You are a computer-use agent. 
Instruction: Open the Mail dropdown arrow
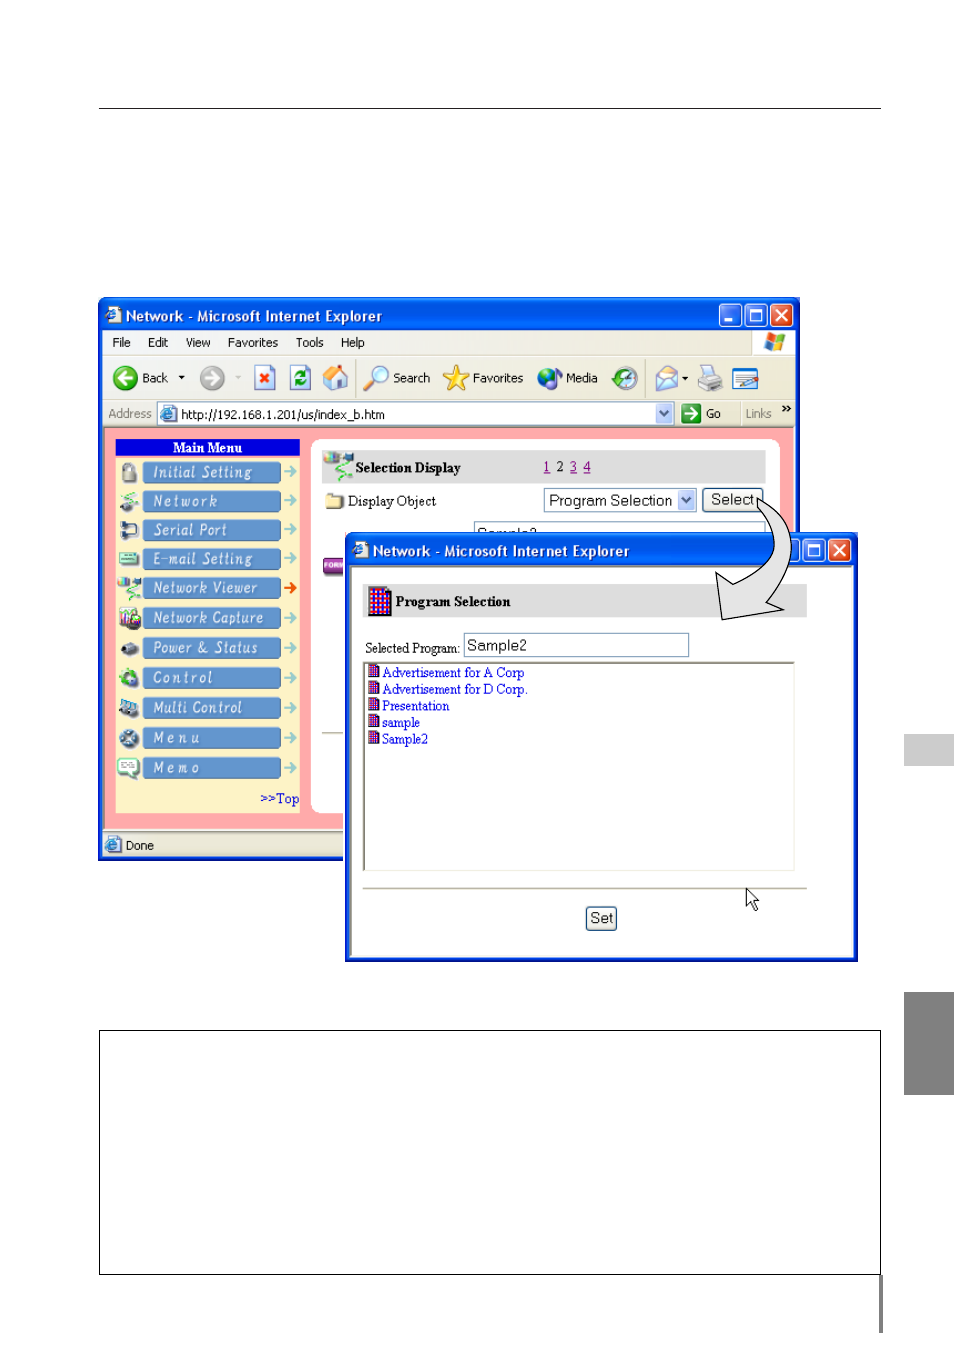click(x=685, y=379)
